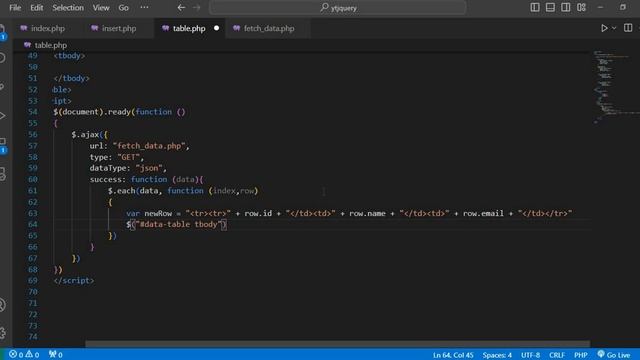The width and height of the screenshot is (640, 360).
Task: Open the Run and Debug activity icon
Action: point(2,116)
